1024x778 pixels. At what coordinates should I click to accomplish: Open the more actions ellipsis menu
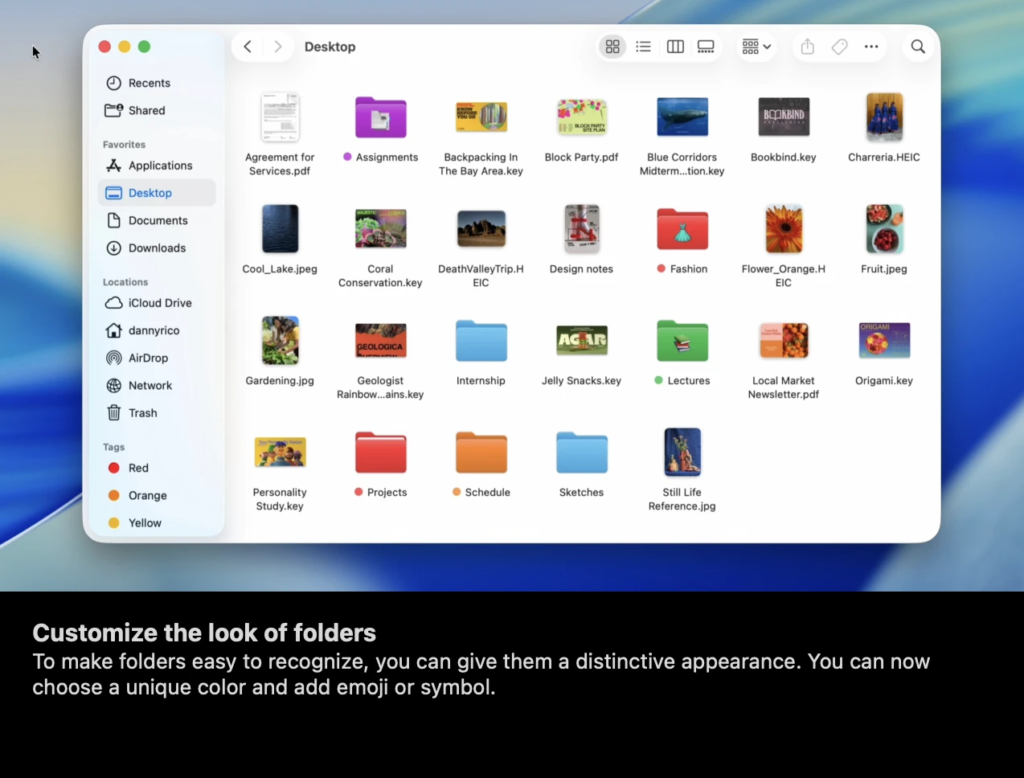[871, 47]
